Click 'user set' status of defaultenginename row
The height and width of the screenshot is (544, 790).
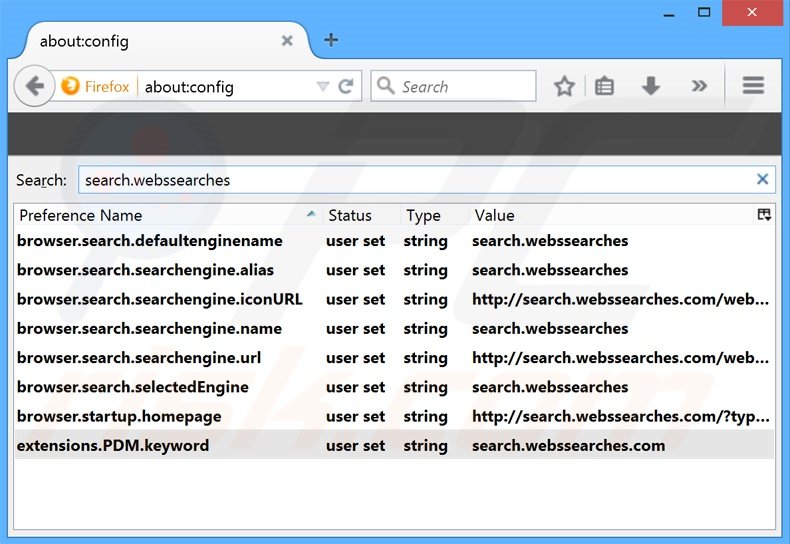click(355, 241)
